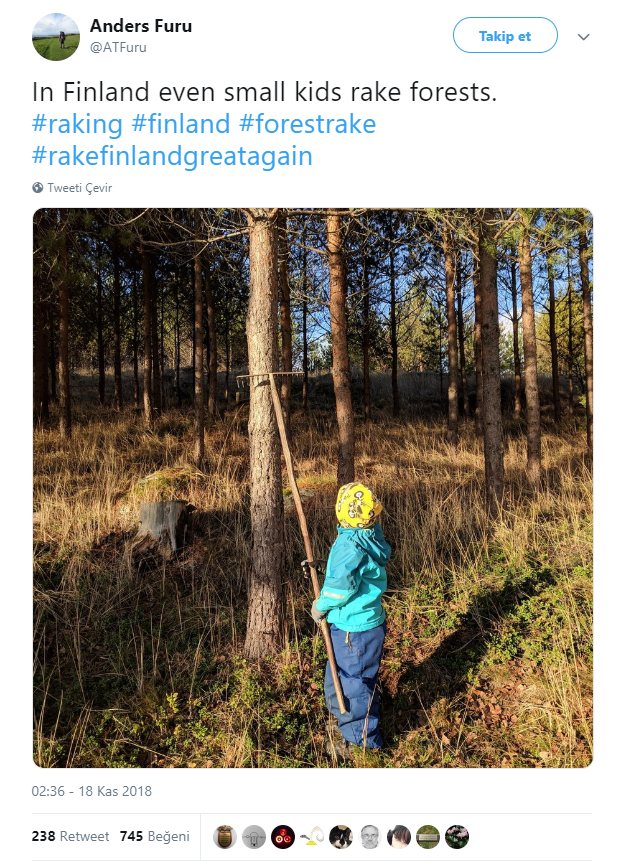This screenshot has height=864, width=619.
Task: Open the pink flowers liker avatar
Action: tap(456, 836)
